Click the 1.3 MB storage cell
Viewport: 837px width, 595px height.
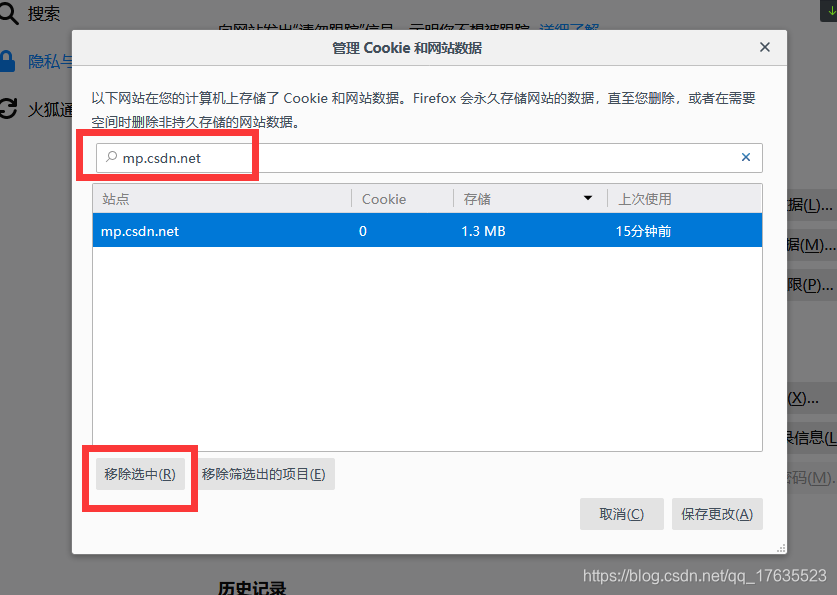tap(483, 231)
